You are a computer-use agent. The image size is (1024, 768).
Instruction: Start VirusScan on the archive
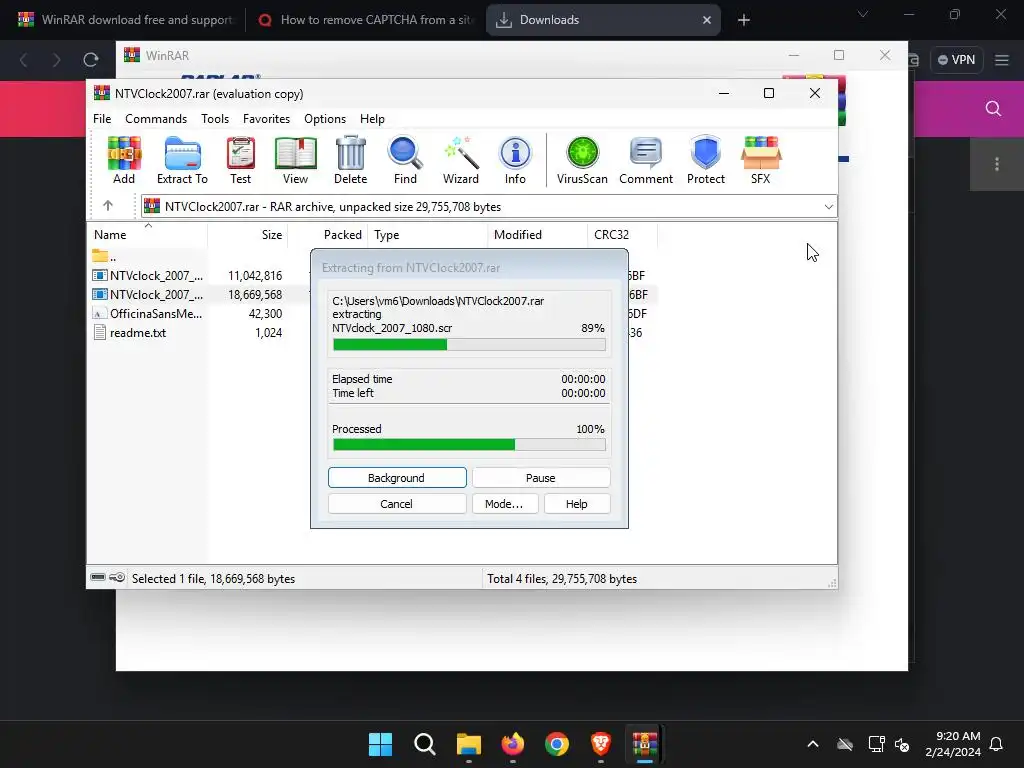tap(583, 161)
